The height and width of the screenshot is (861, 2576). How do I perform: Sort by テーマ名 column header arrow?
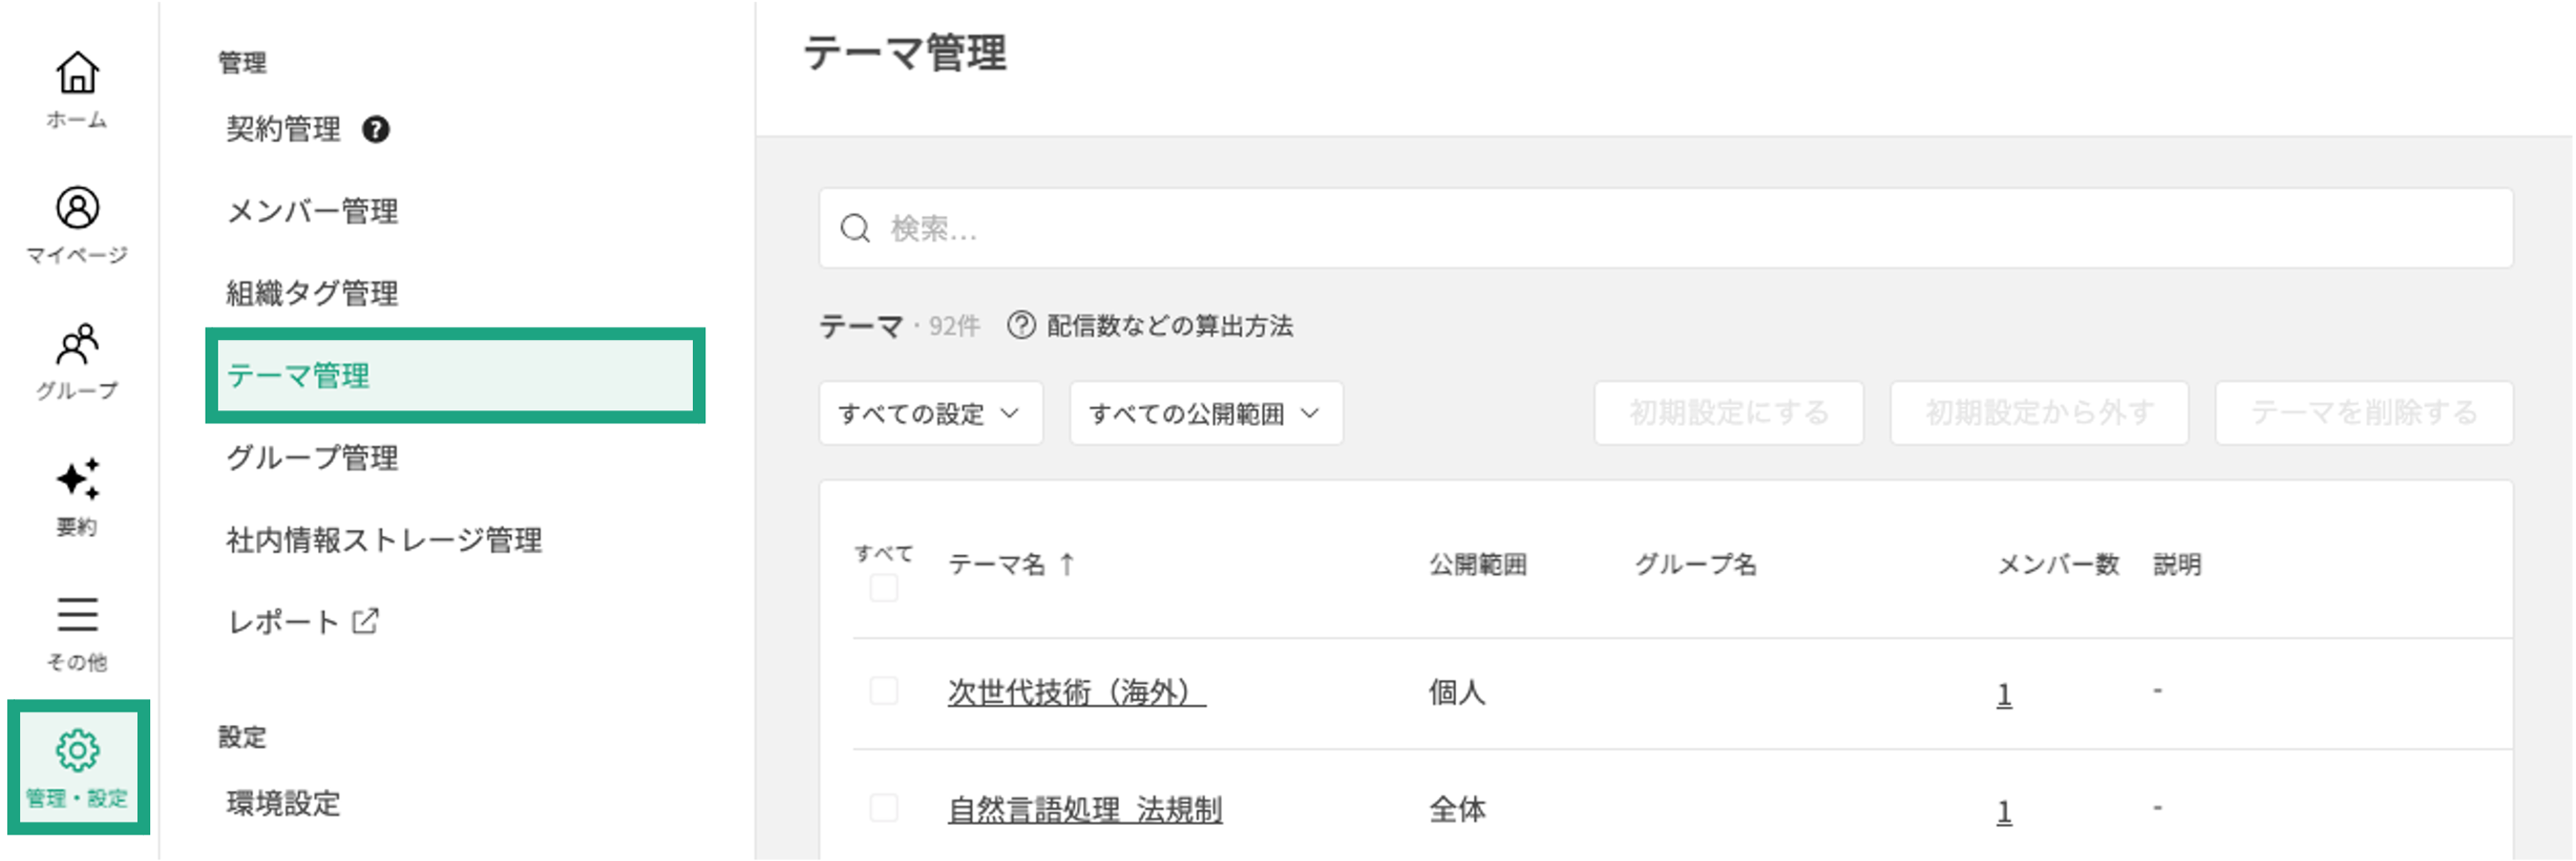pyautogui.click(x=1067, y=564)
